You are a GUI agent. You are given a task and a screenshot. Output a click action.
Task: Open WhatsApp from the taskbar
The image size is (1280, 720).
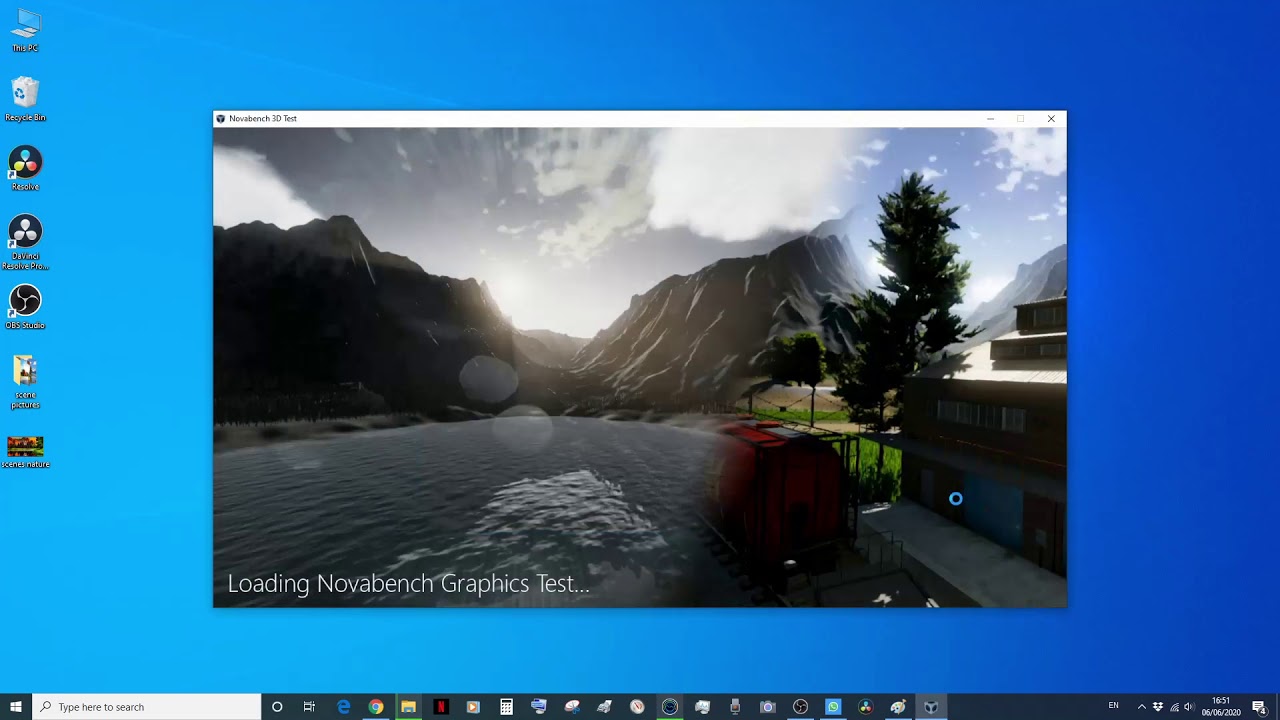click(x=833, y=707)
